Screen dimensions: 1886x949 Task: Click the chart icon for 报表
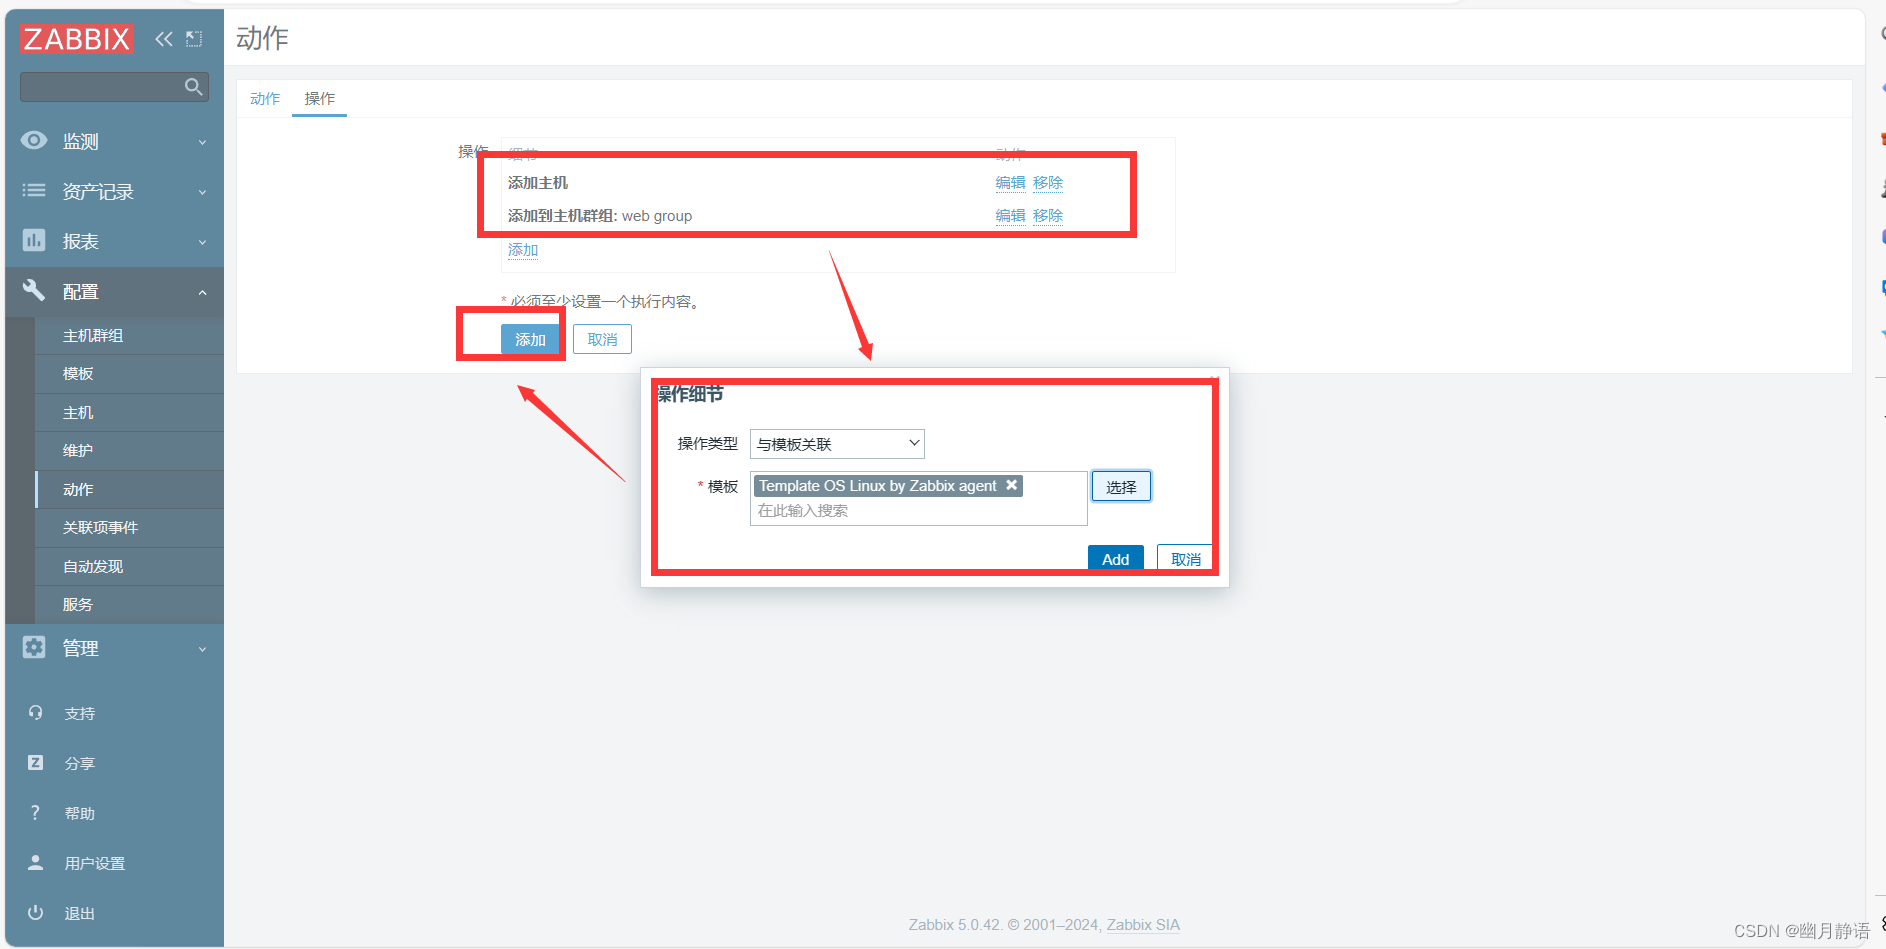[x=34, y=240]
